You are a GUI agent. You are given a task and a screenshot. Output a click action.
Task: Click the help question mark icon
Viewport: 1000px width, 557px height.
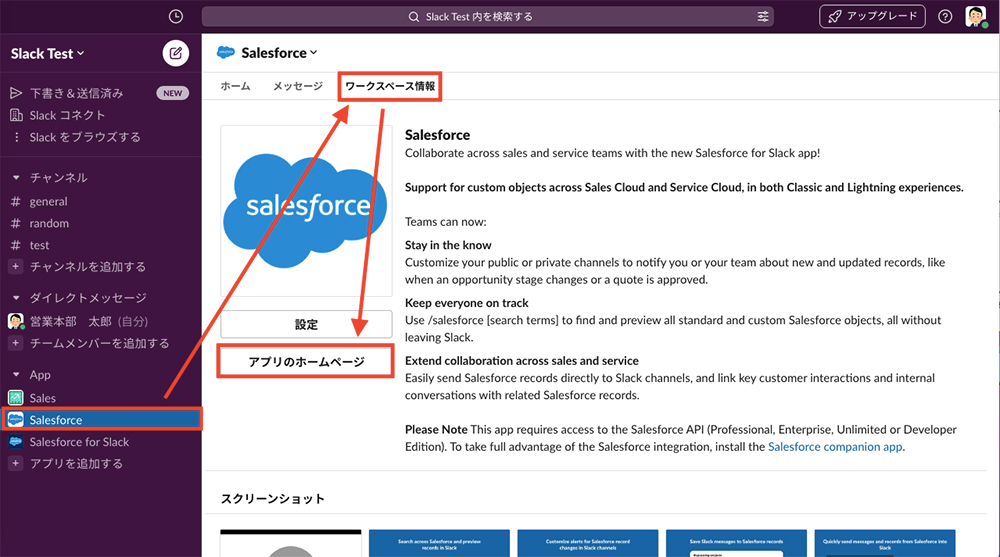tap(945, 17)
